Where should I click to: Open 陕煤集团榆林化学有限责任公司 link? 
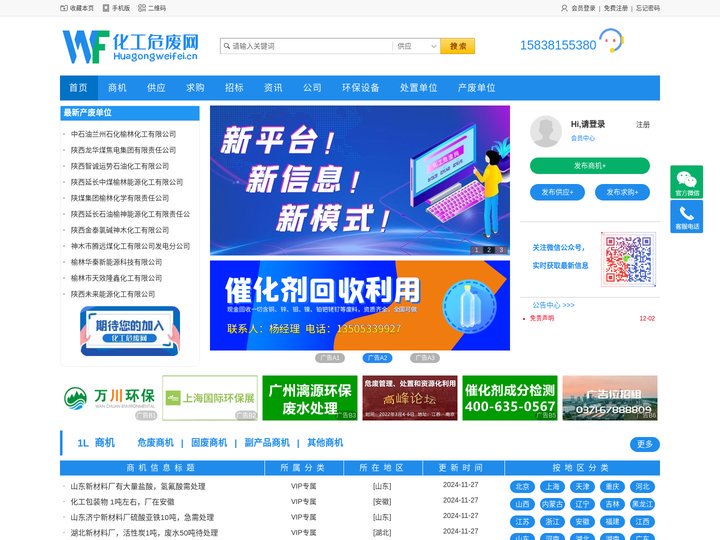[x=120, y=198]
